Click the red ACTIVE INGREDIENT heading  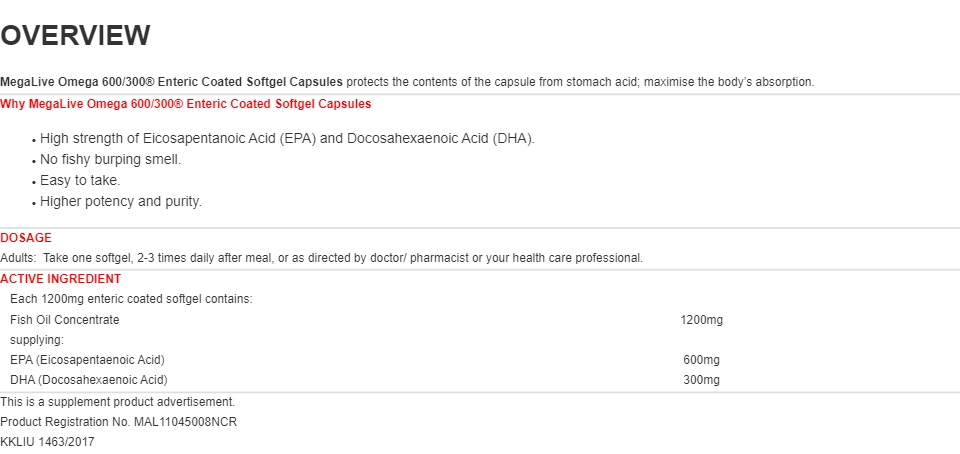click(x=61, y=279)
